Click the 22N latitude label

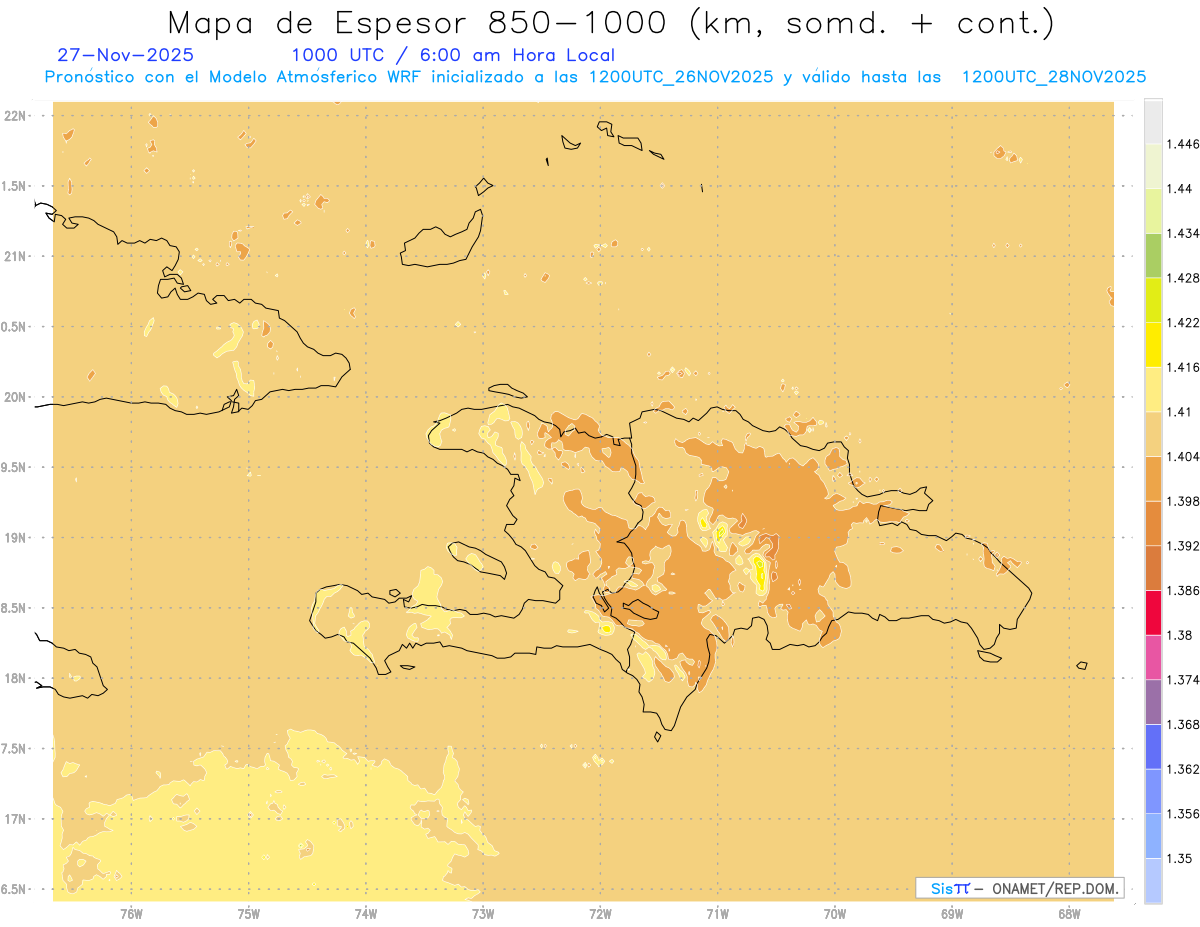(16, 116)
